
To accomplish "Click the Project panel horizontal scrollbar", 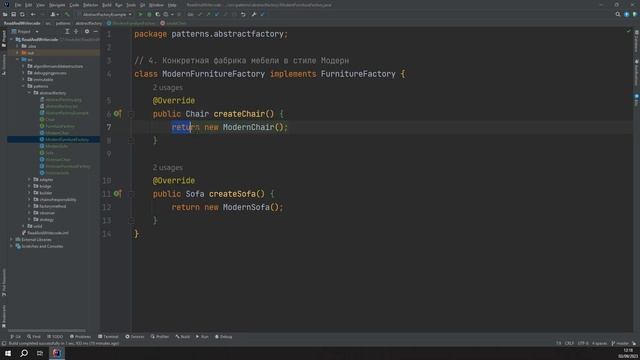I will (47, 331).
